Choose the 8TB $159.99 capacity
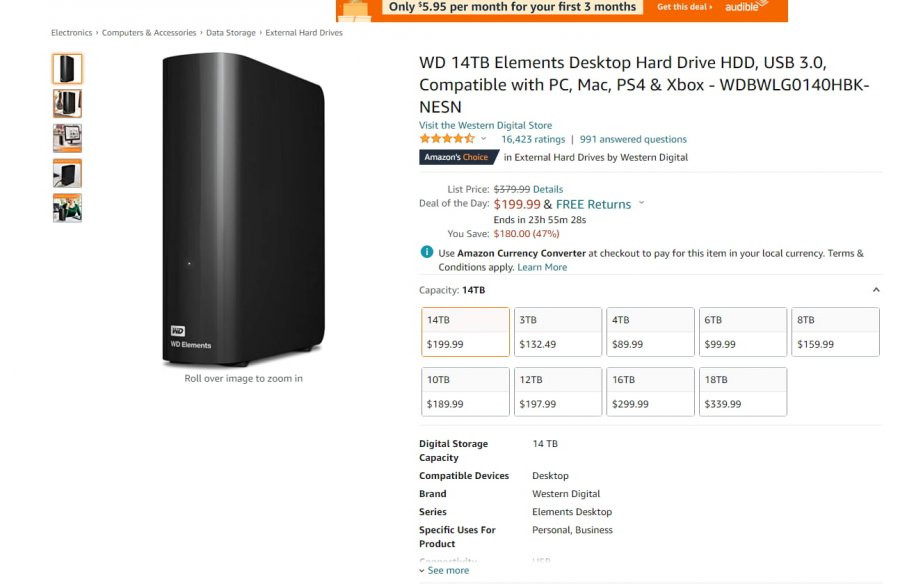 tap(835, 332)
